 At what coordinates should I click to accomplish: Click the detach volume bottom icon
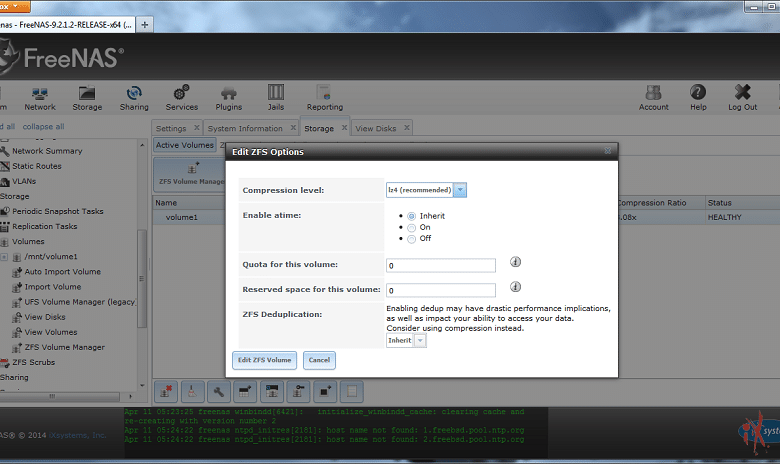tap(166, 391)
